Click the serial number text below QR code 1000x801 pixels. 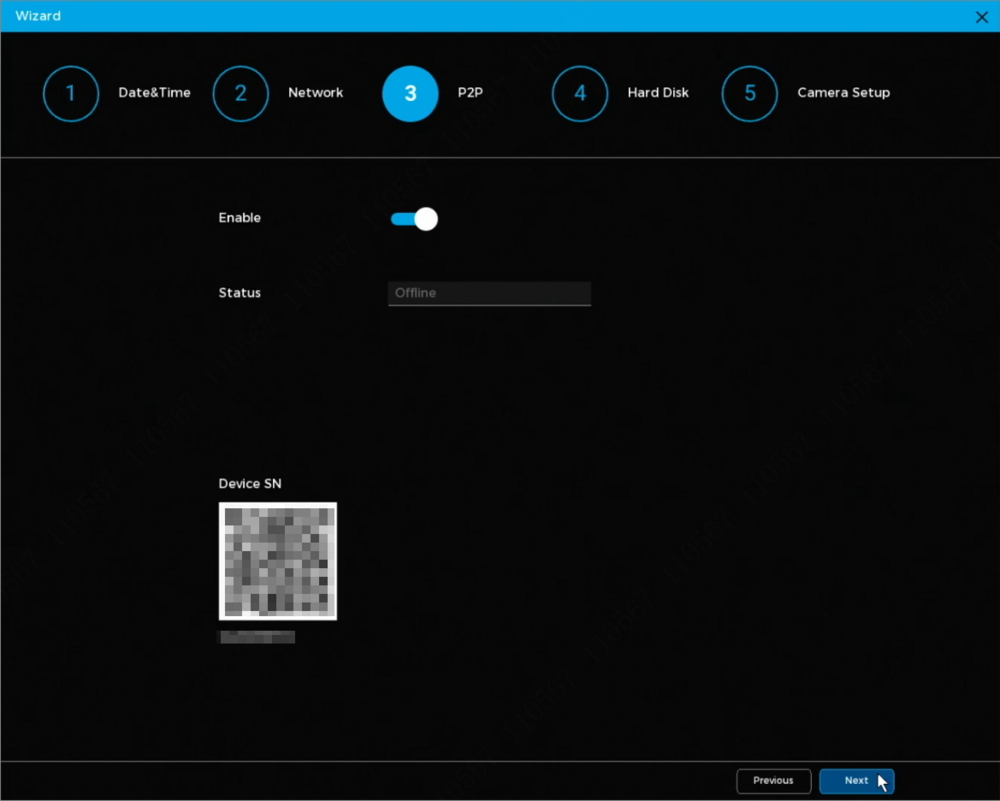click(x=257, y=637)
